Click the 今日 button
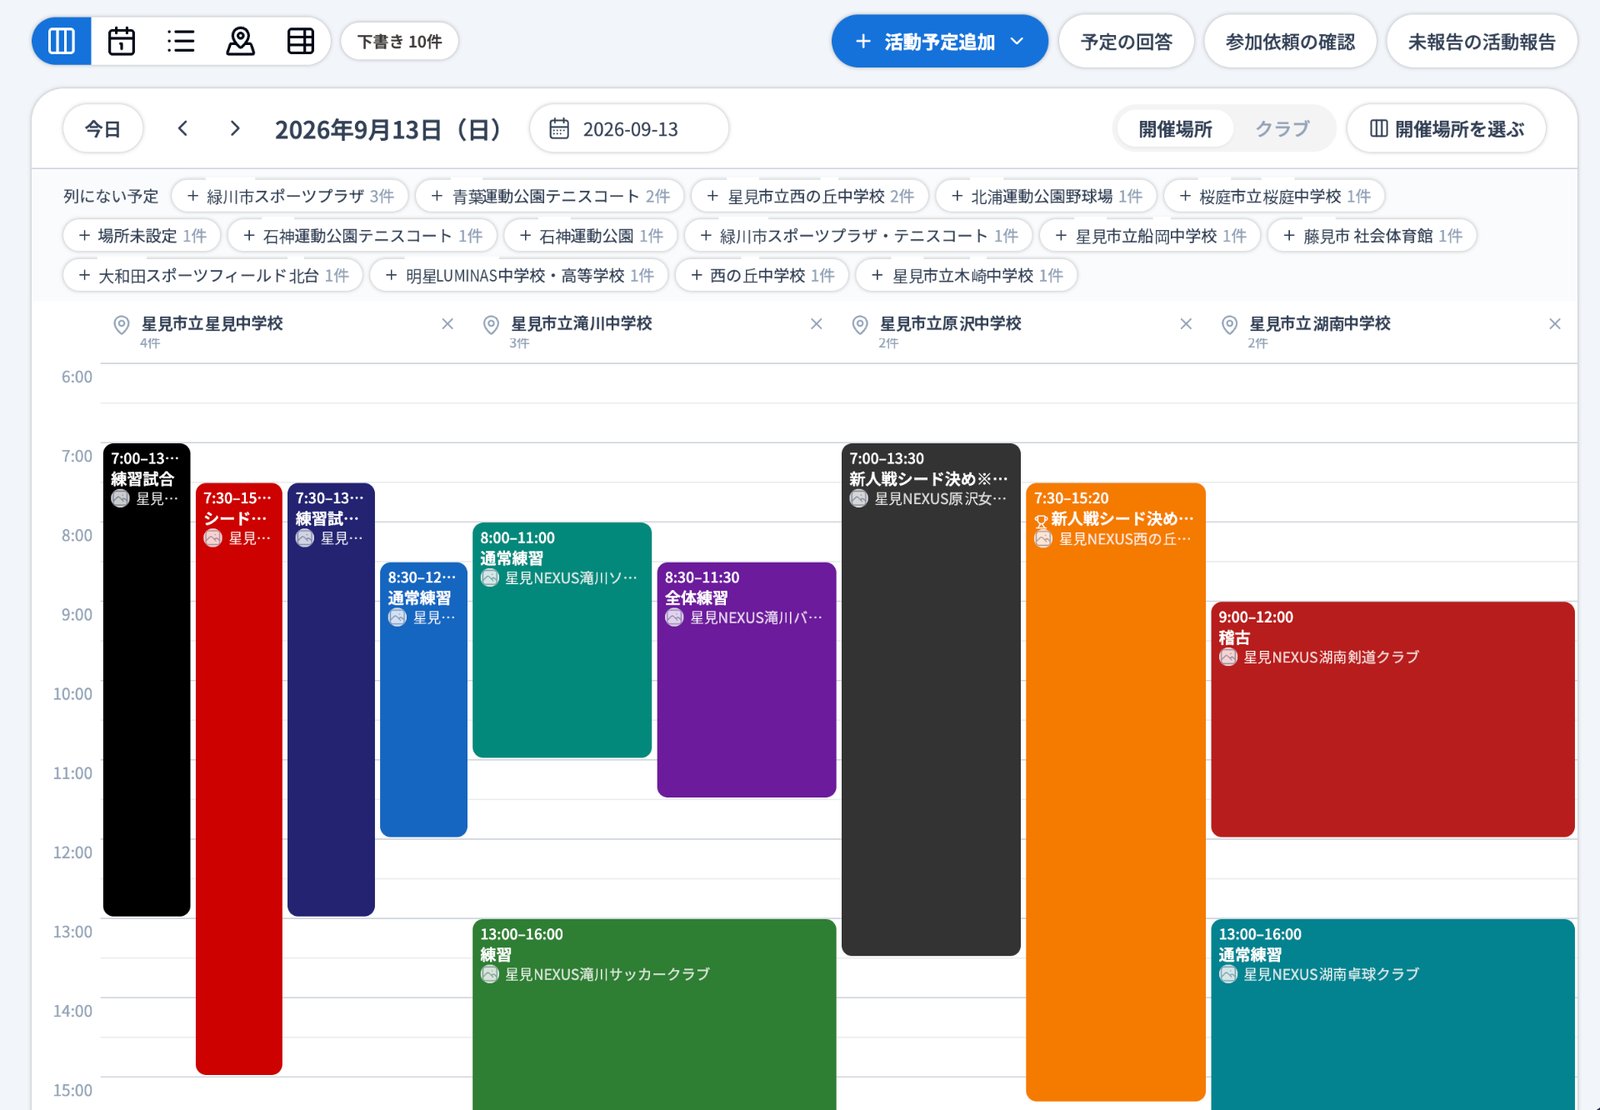1600x1110 pixels. (x=103, y=129)
